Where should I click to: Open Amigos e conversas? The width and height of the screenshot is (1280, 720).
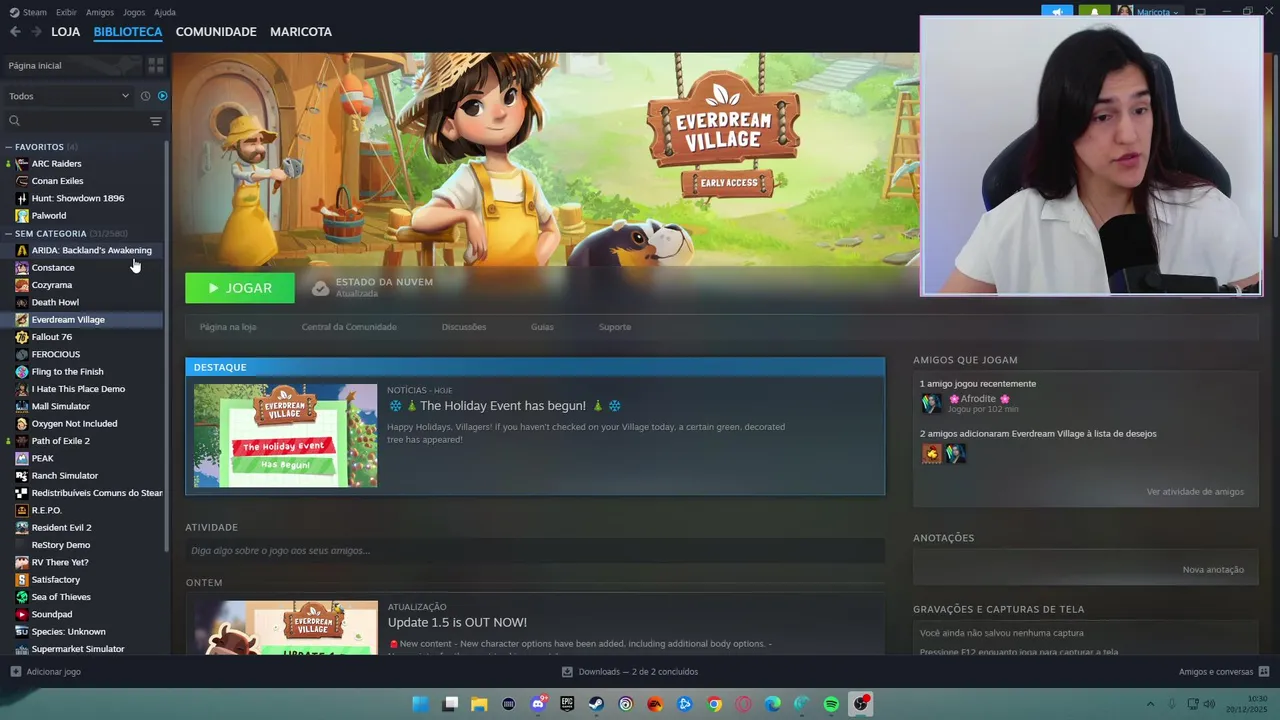[1223, 672]
